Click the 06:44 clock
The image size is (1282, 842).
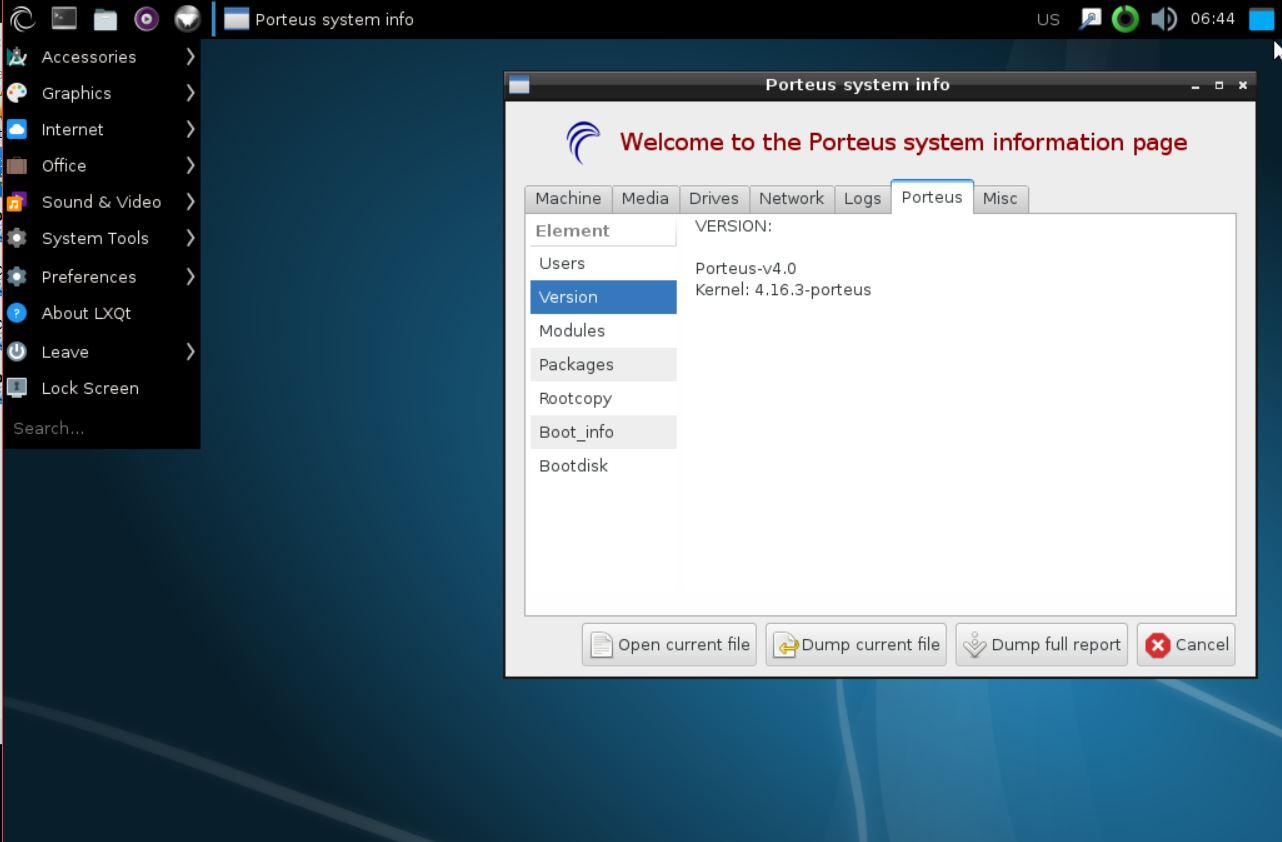click(1212, 19)
